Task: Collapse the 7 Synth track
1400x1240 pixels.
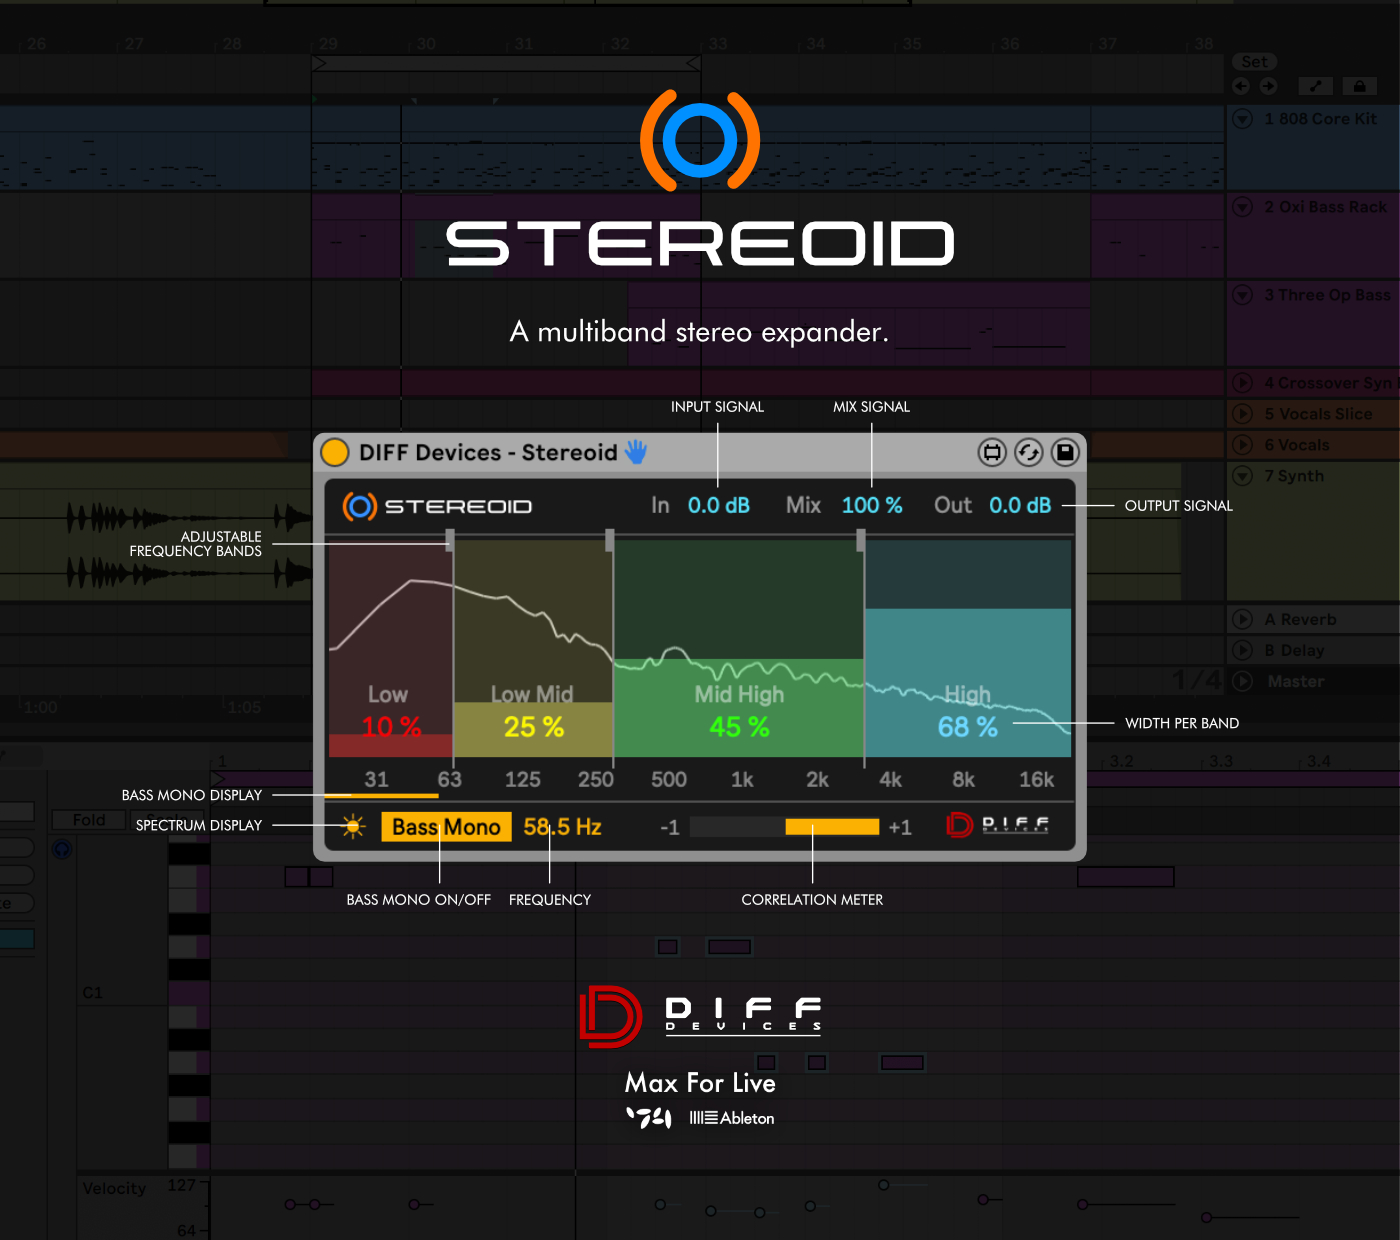Action: 1243,476
